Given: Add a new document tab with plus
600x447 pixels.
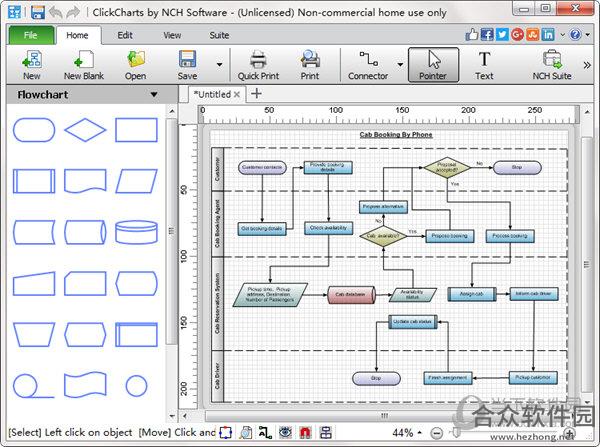Looking at the screenshot, I should coord(256,93).
